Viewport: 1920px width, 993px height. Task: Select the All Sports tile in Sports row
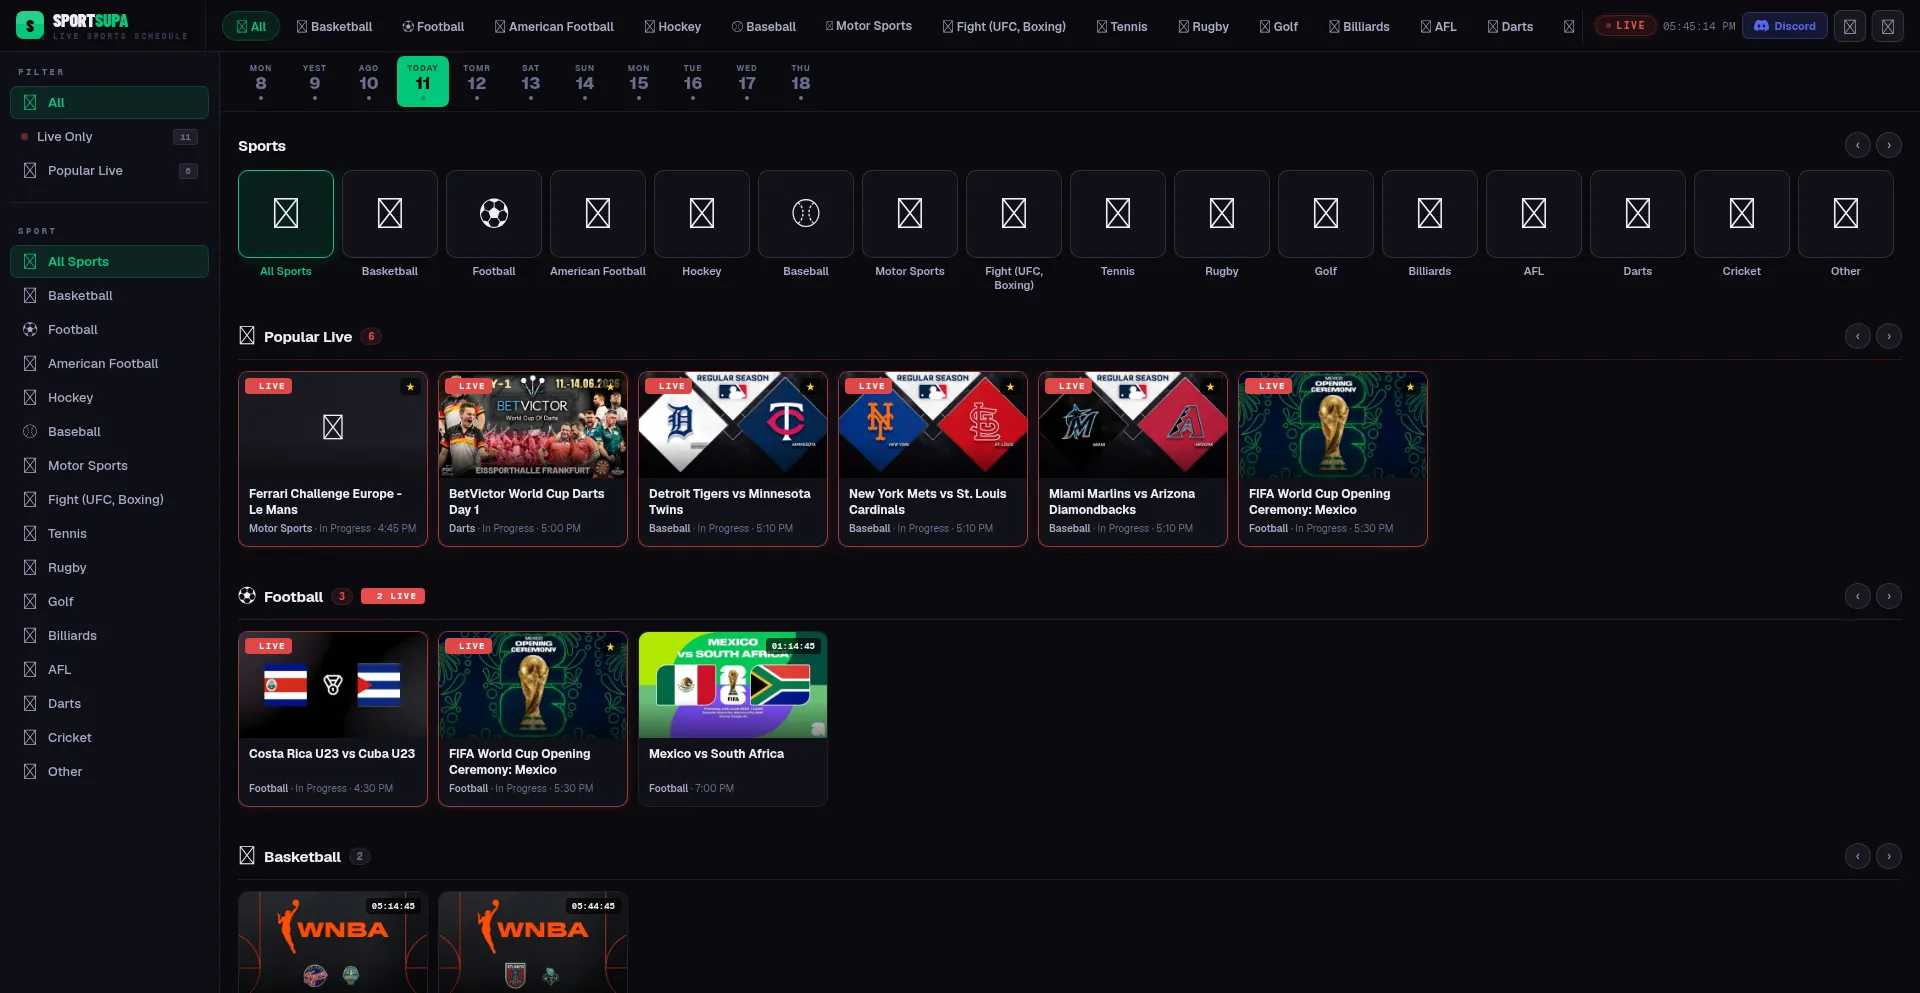point(286,214)
